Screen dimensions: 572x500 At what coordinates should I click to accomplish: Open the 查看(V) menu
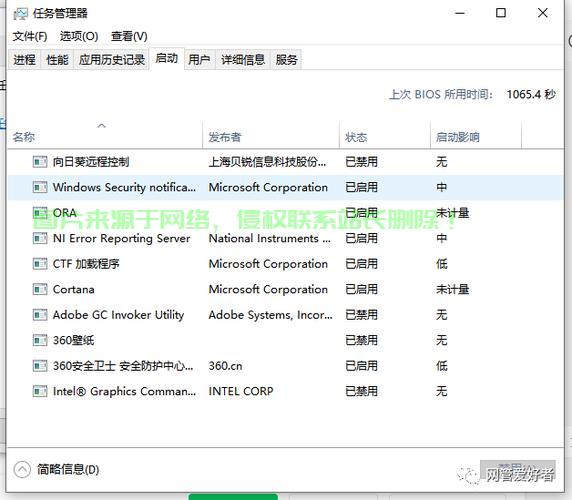click(x=129, y=36)
